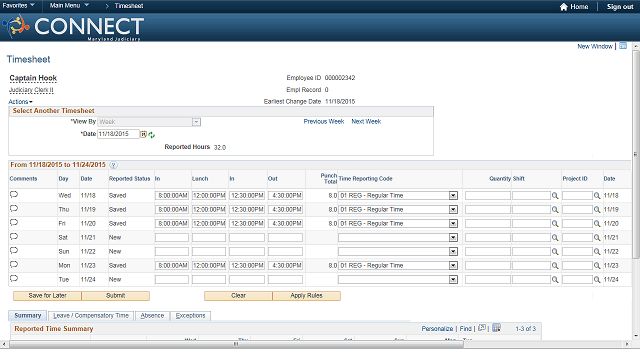Image resolution: width=640 pixels, height=360 pixels.
Task: Look up Shift for Mon 11/23 row
Action: 555,266
